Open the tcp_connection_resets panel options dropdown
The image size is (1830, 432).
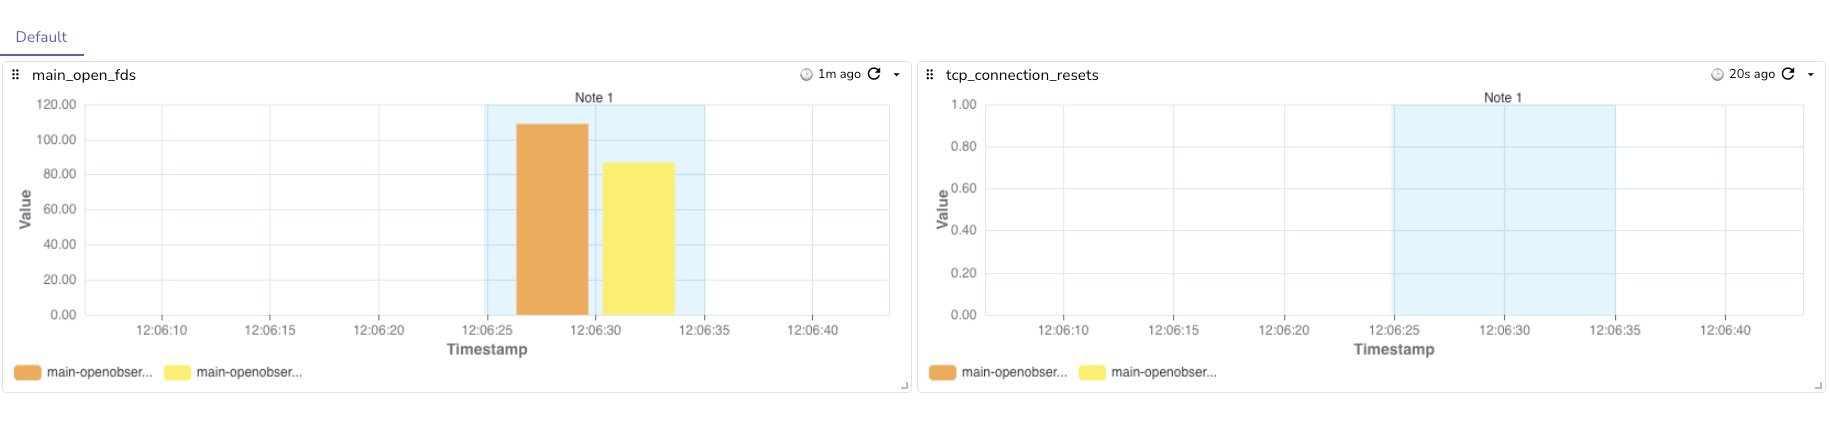pyautogui.click(x=1810, y=75)
